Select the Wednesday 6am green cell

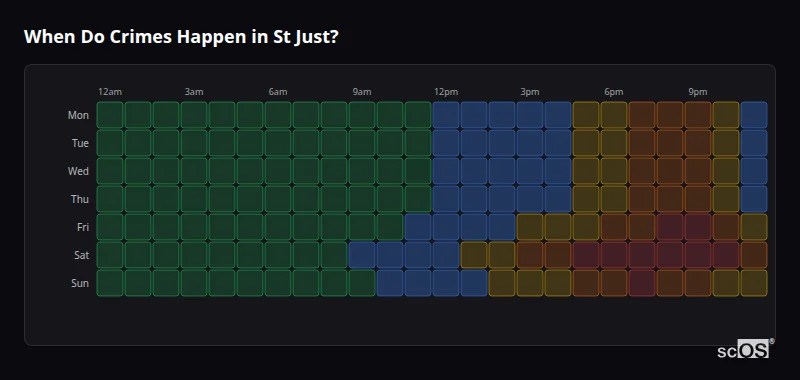click(x=278, y=171)
